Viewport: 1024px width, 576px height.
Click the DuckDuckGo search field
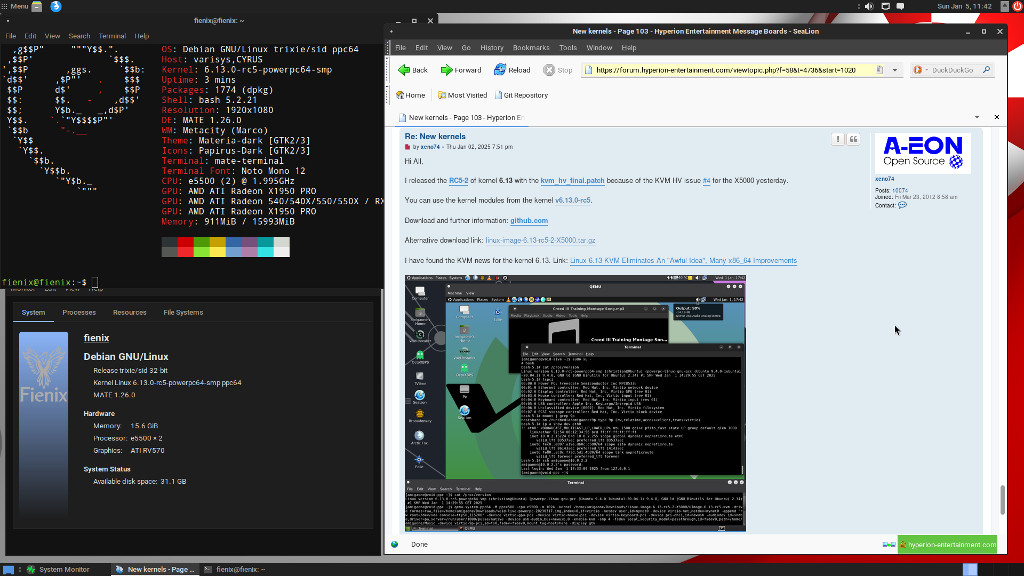953,70
